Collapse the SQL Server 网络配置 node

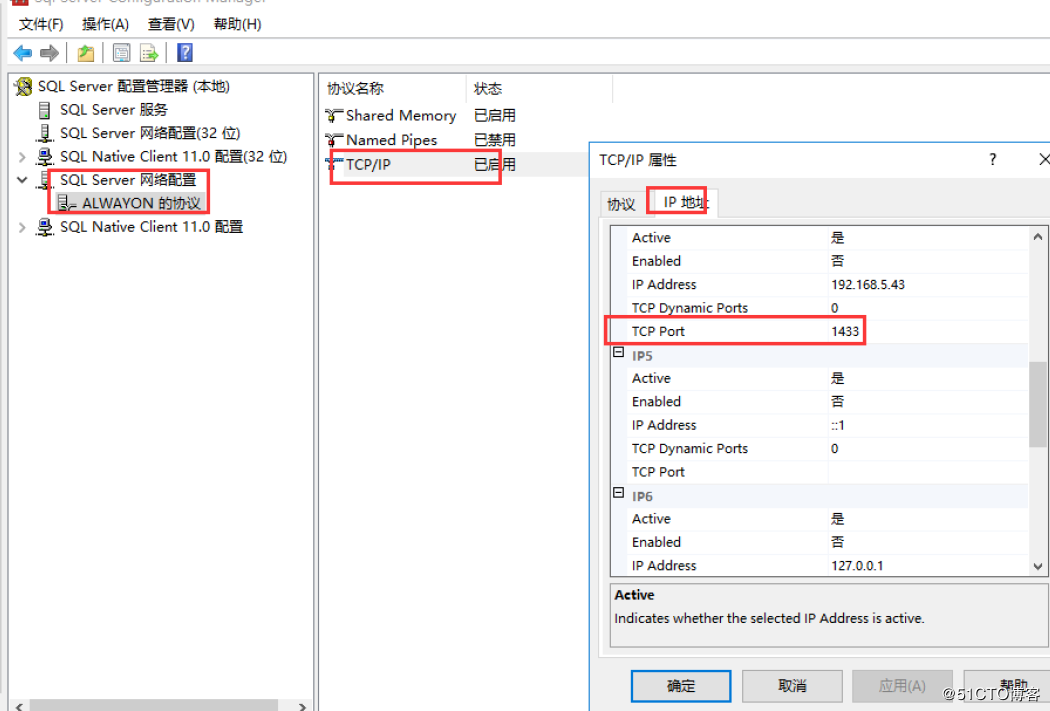click(x=22, y=180)
